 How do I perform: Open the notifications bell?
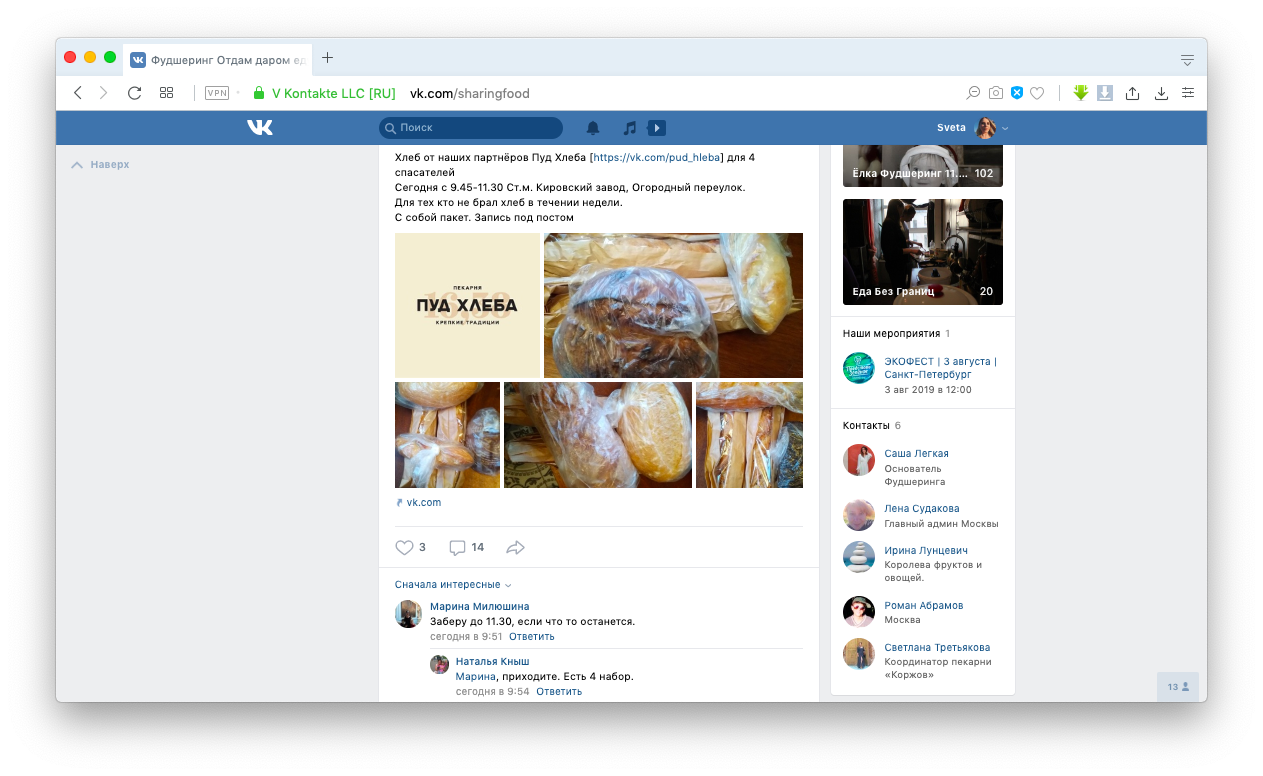pos(593,128)
